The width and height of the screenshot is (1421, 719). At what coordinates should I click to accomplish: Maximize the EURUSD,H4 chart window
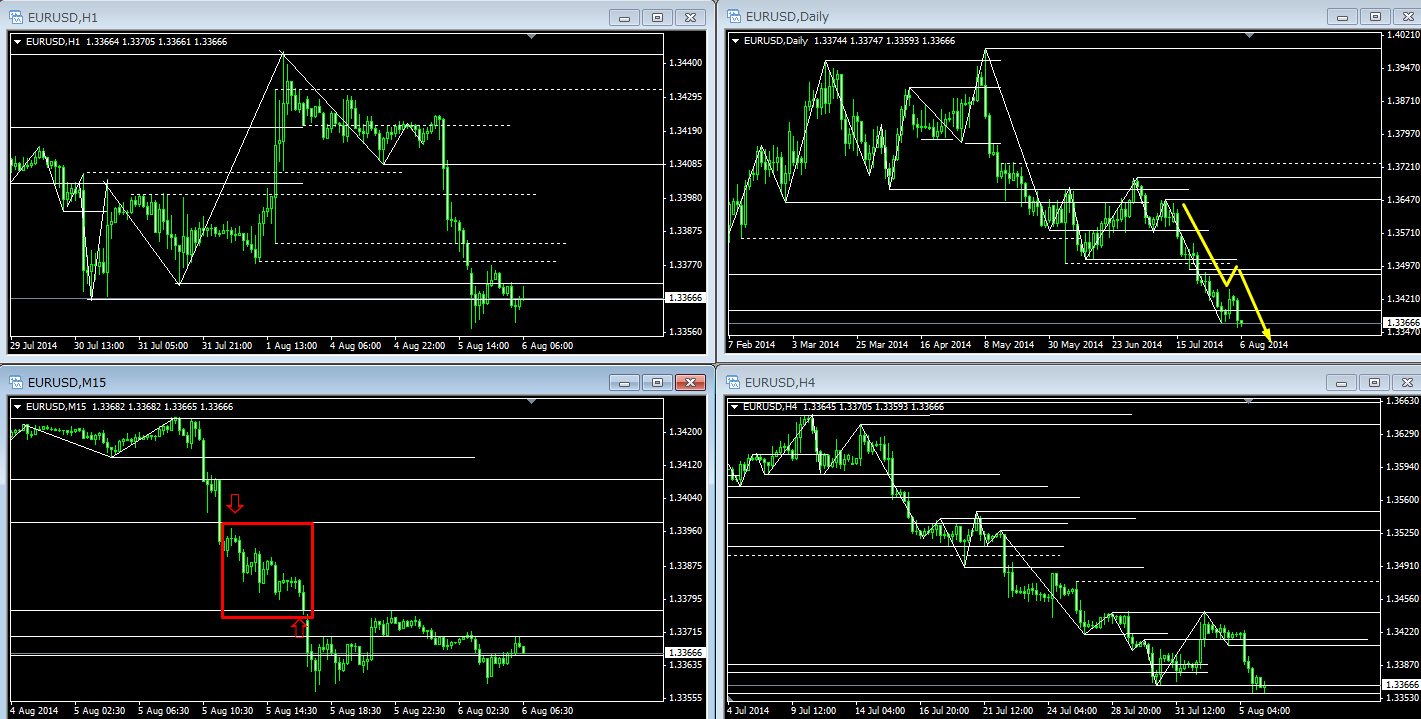point(1374,382)
